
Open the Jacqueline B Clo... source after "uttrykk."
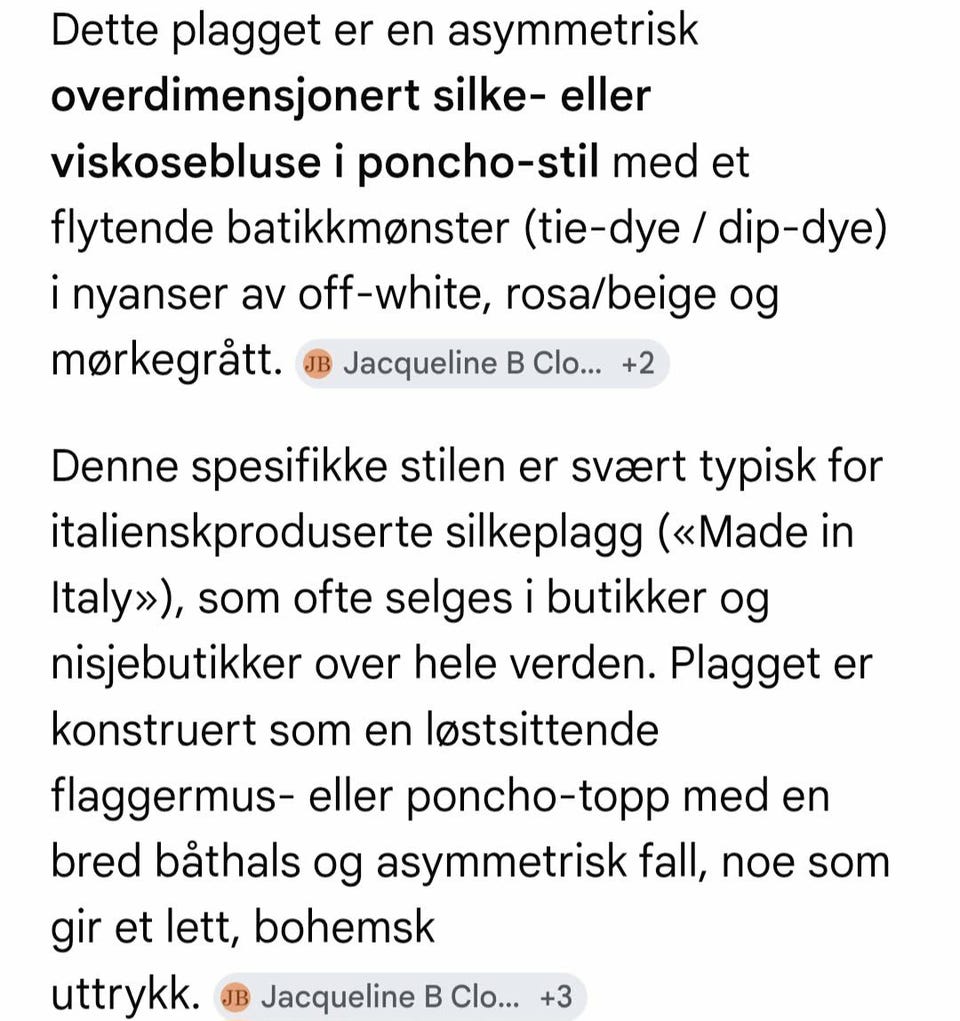pos(401,998)
